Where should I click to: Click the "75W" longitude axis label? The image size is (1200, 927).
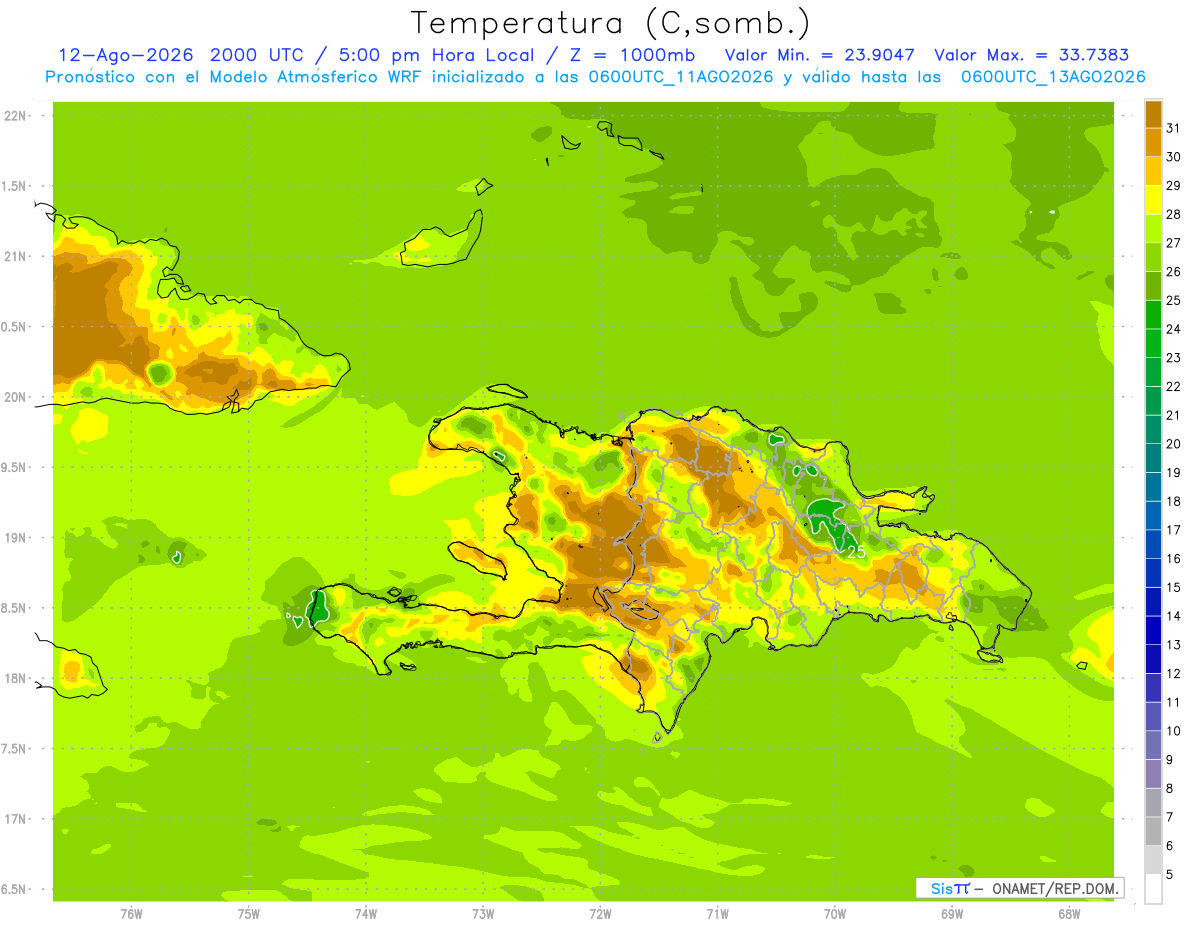248,914
